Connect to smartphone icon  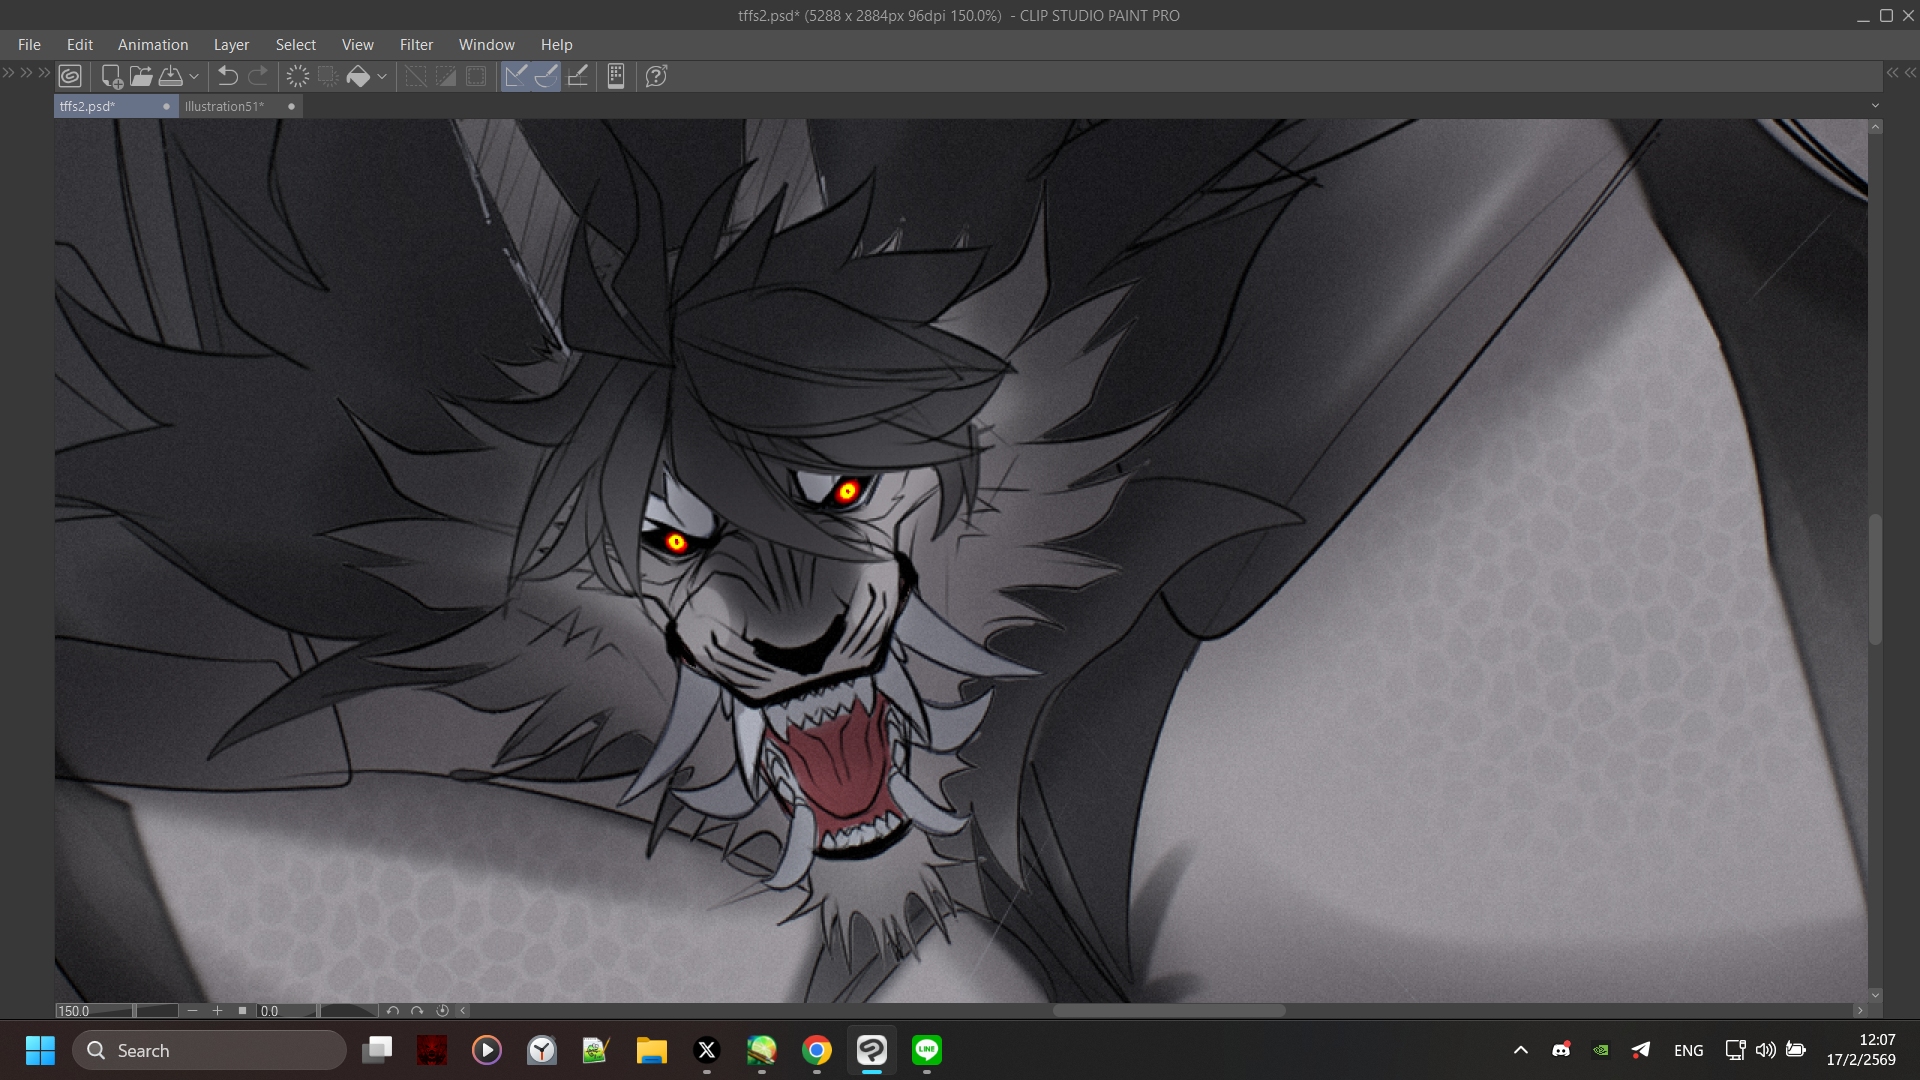(616, 76)
